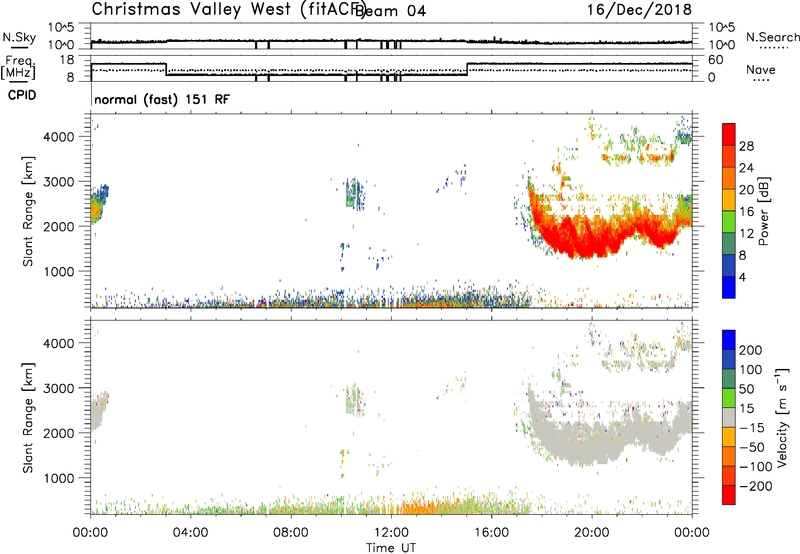Screen dimensions: 800x554
Task: Click the "4000" tick on the power panel axis
Action: pos(59,137)
